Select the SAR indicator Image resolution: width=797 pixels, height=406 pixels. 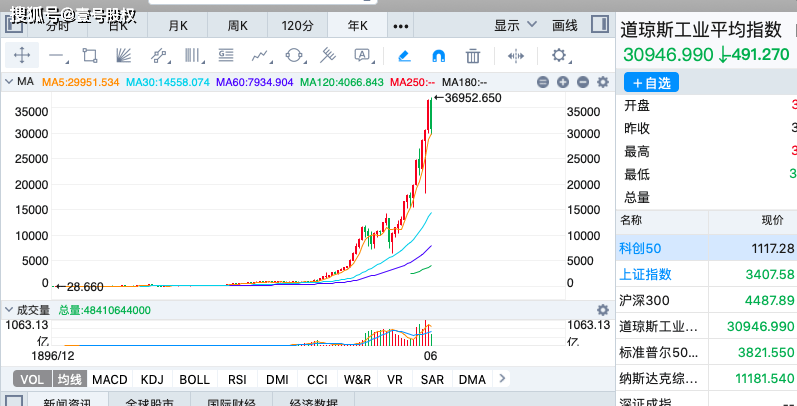tap(432, 379)
